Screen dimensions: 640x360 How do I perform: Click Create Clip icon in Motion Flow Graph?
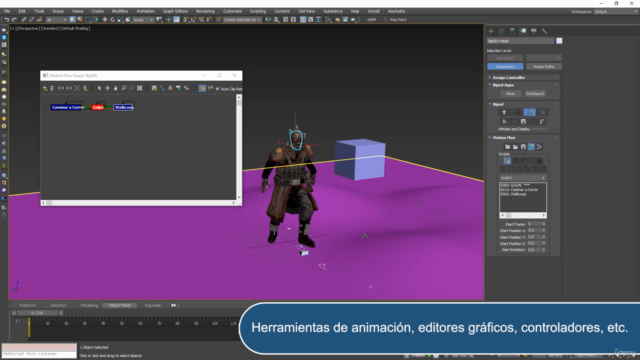[x=45, y=88]
